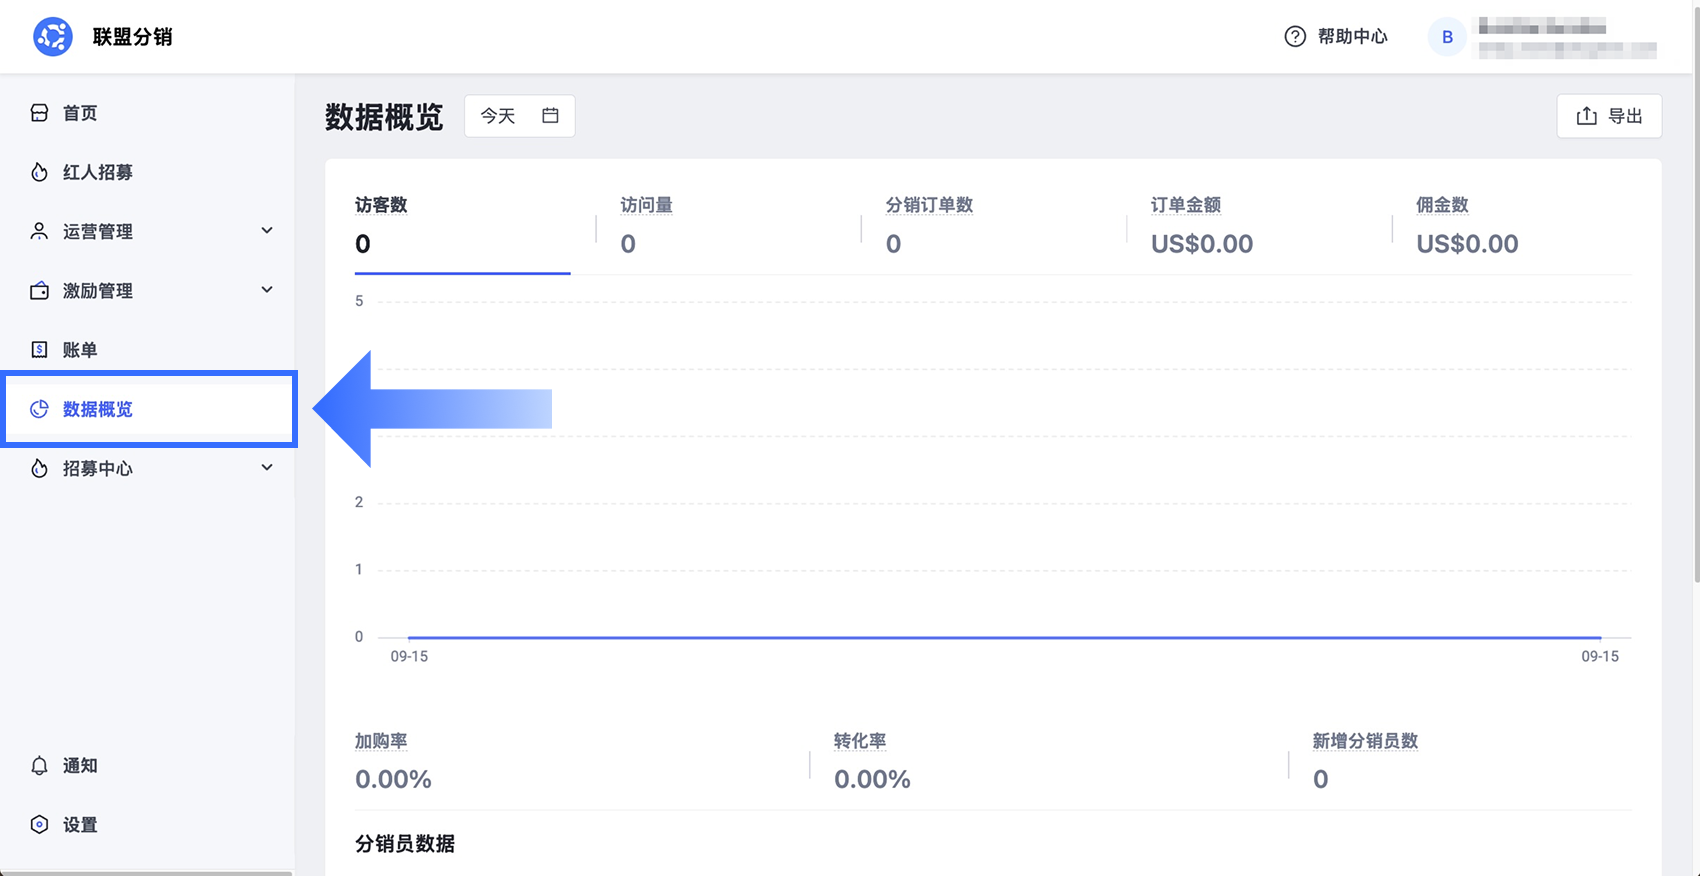Click the 导出 export button
This screenshot has width=1700, height=876.
[1609, 116]
